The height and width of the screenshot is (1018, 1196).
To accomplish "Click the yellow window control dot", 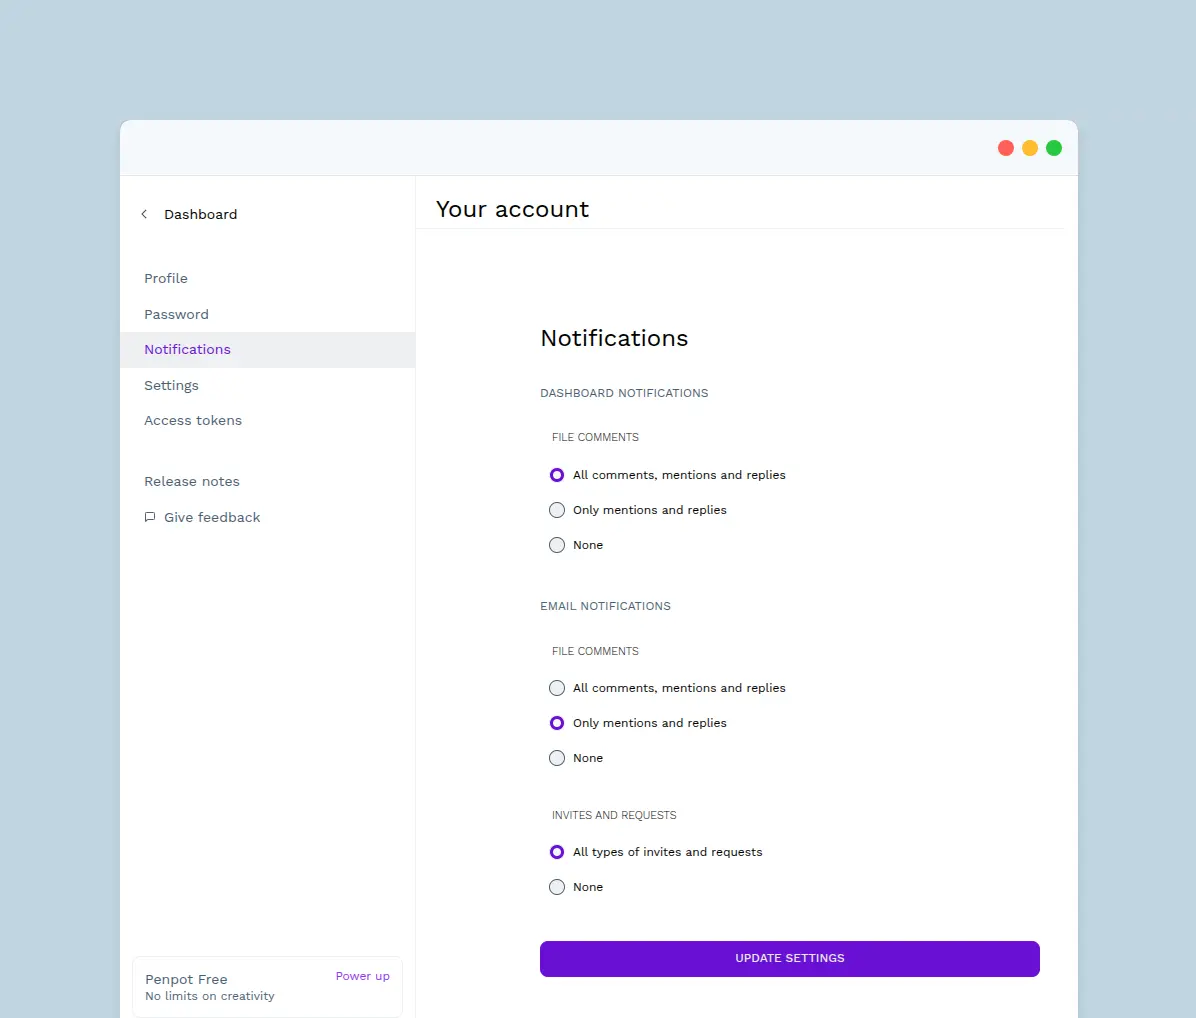I will point(1030,148).
